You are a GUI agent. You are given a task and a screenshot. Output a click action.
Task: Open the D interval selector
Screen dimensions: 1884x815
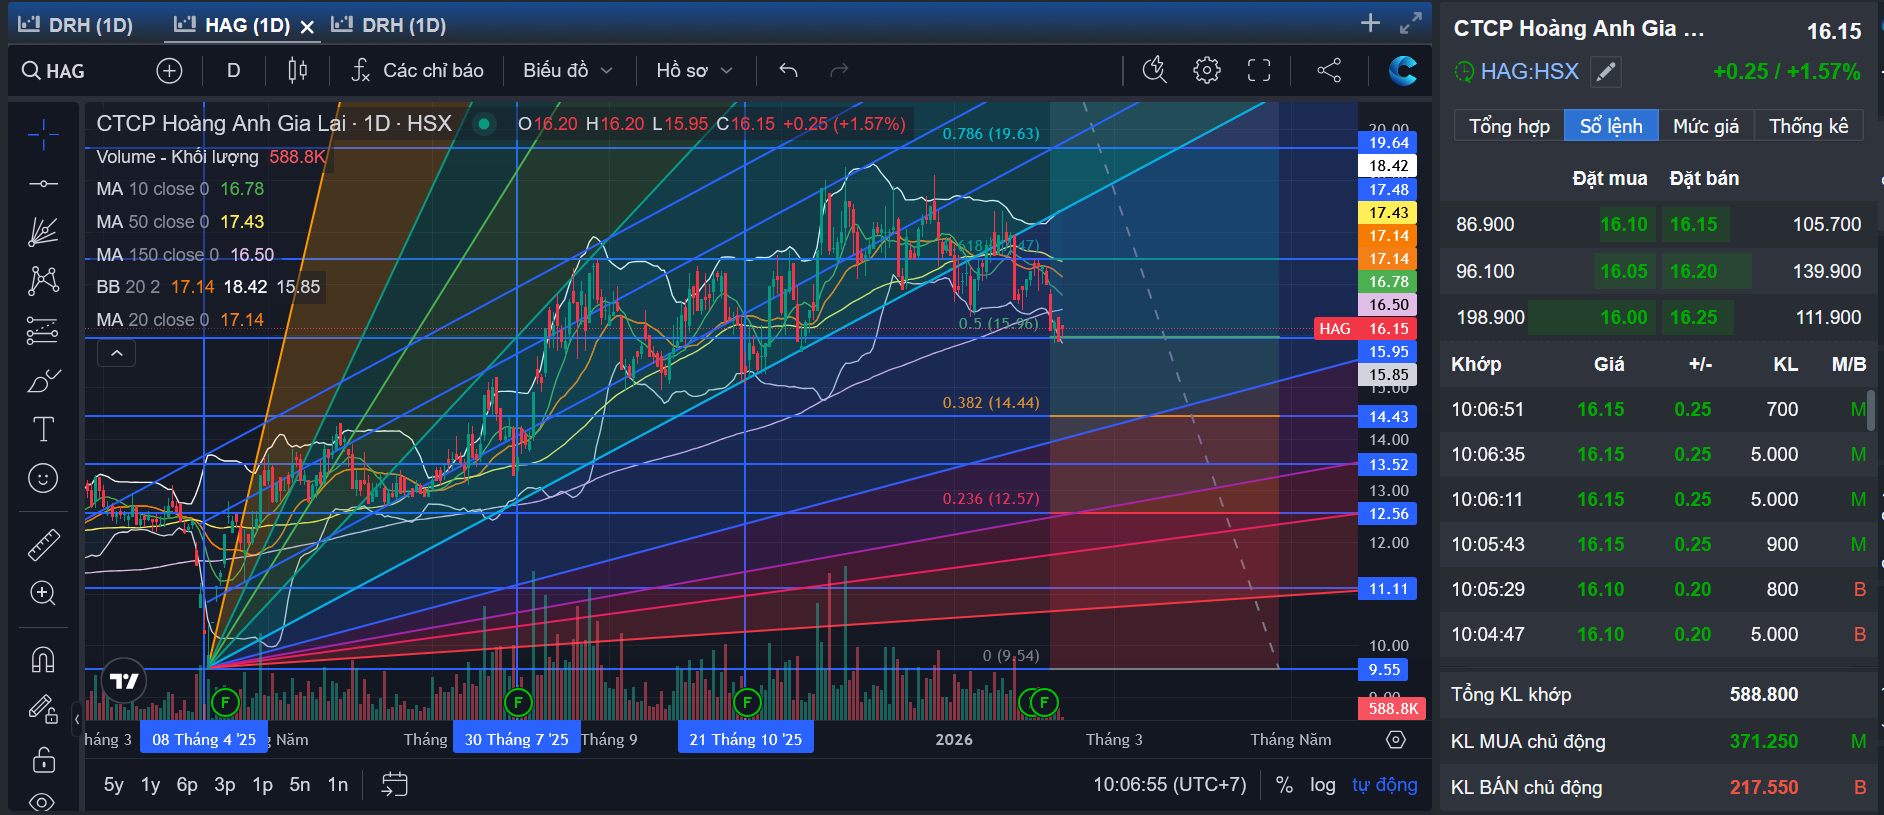[x=233, y=71]
